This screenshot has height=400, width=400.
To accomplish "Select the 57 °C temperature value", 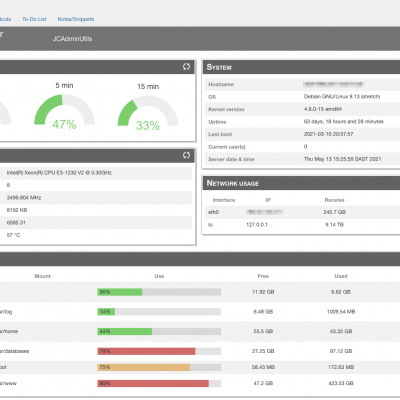I will click(13, 235).
